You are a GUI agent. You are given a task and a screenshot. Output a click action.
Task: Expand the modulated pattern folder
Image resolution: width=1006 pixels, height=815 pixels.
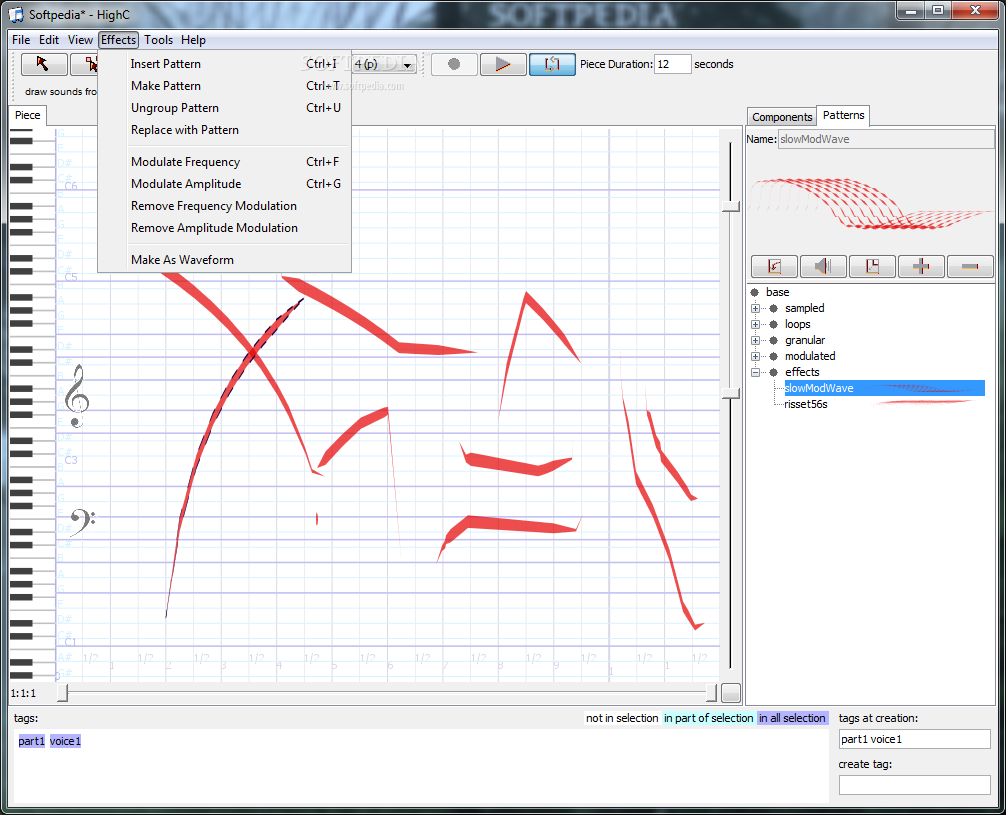point(755,357)
